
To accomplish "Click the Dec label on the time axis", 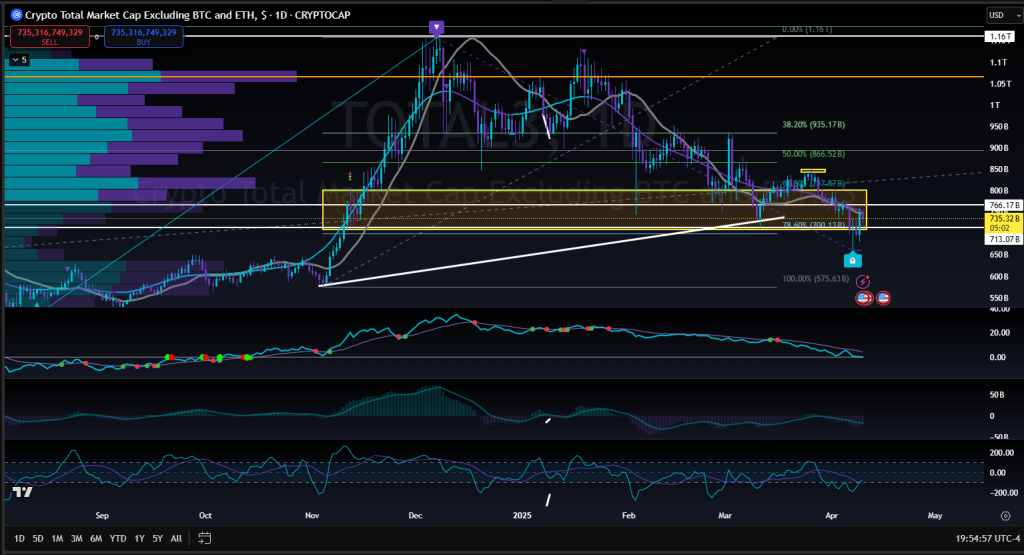I will coord(415,515).
